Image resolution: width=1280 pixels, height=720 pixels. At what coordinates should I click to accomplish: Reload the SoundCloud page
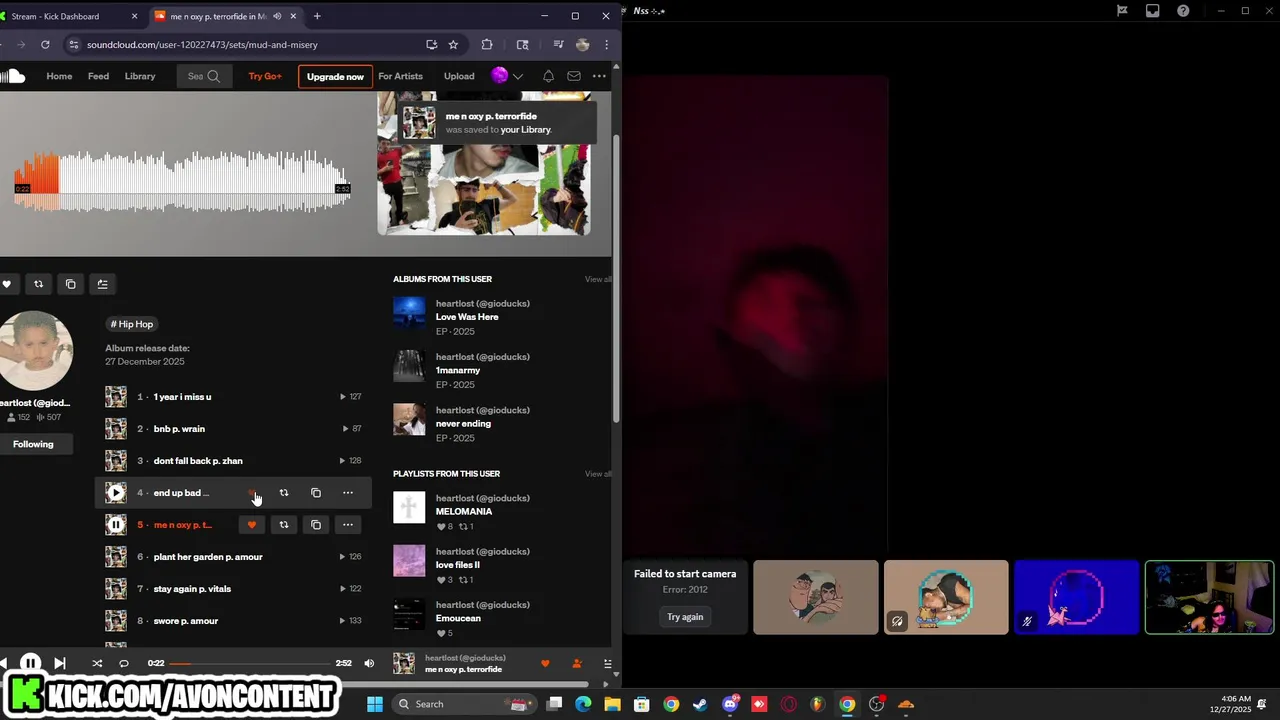(45, 44)
